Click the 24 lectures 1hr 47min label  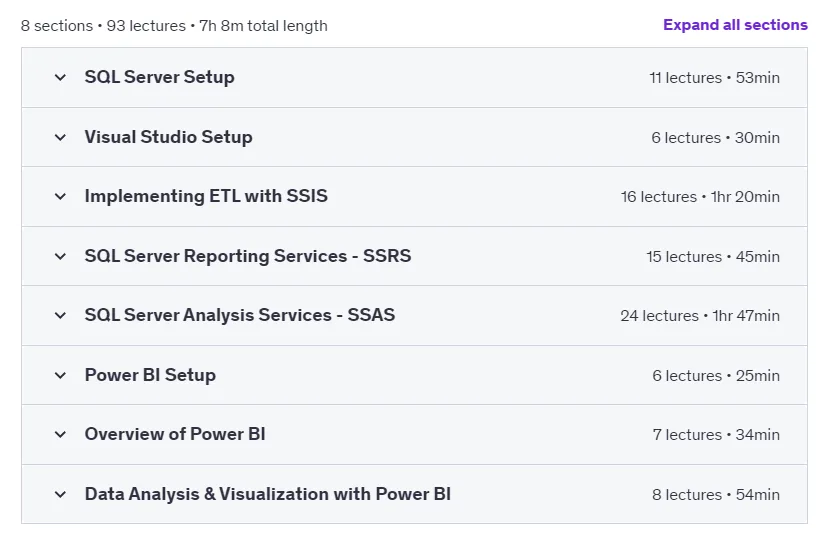pyautogui.click(x=700, y=316)
